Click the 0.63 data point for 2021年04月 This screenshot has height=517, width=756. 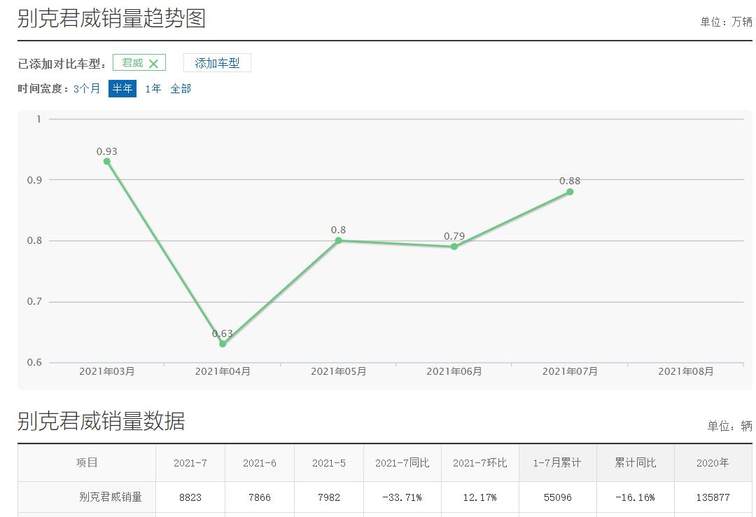(x=223, y=343)
